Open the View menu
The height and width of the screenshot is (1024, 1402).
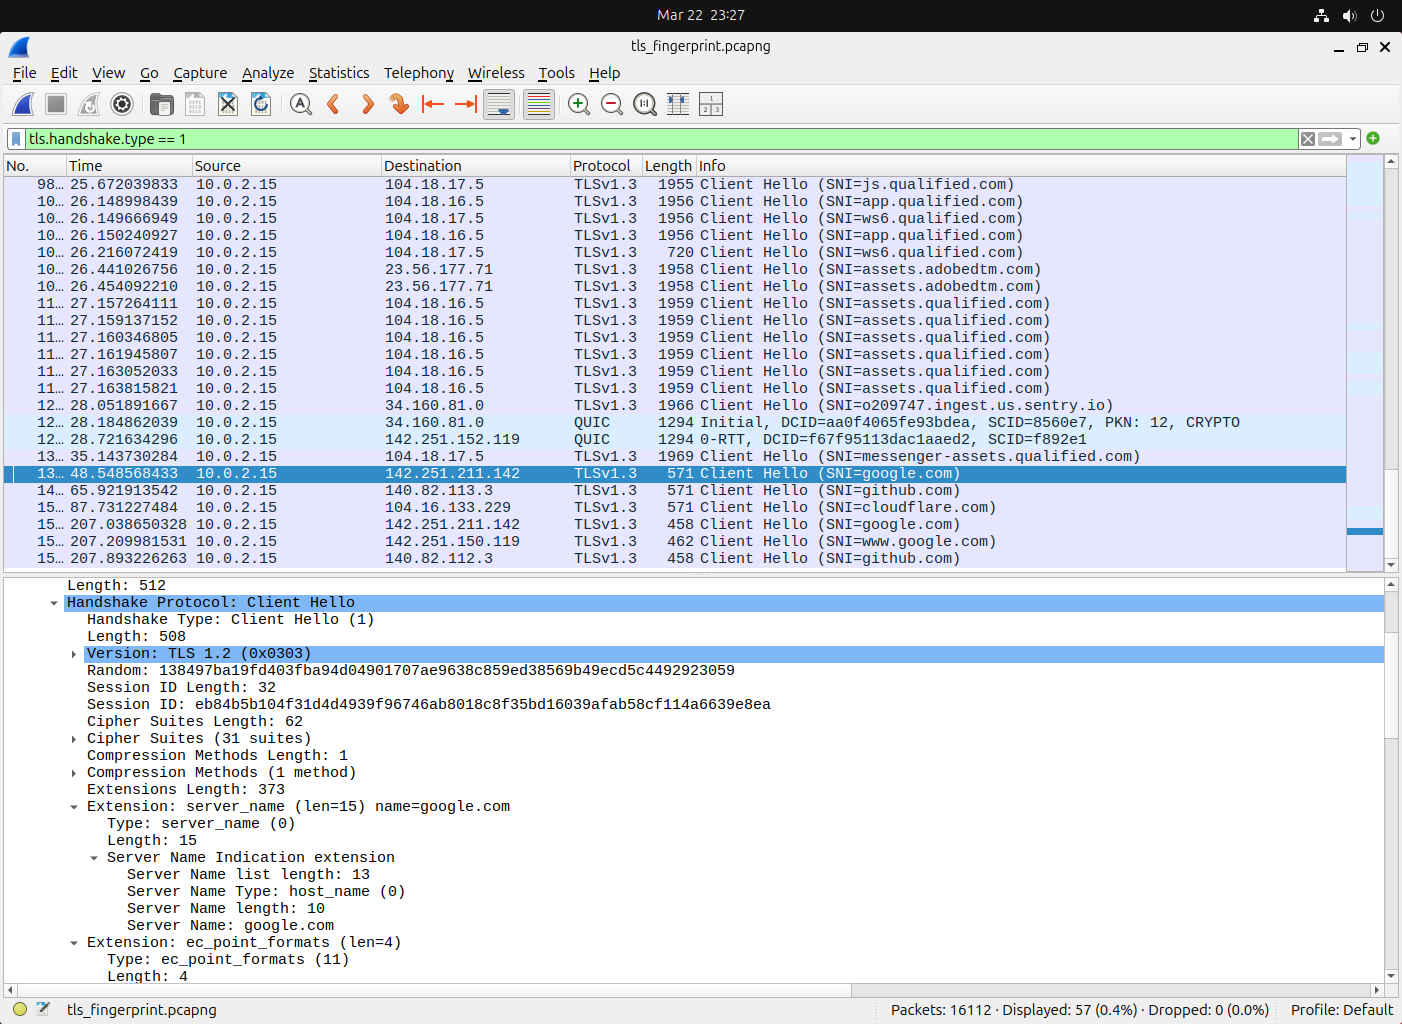tap(108, 73)
